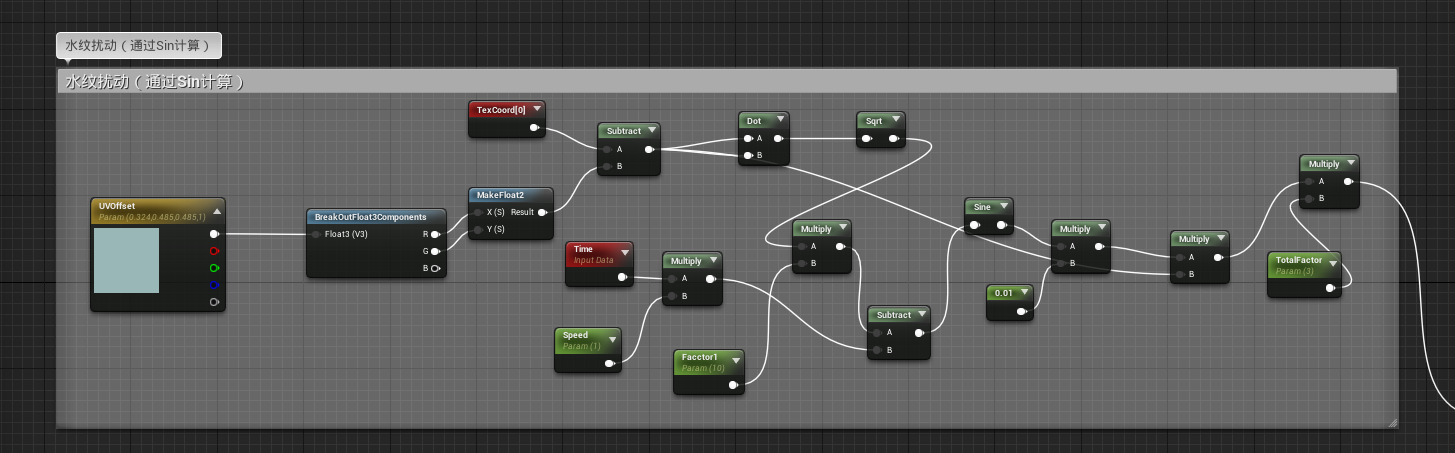This screenshot has height=453, width=1455.
Task: Expand the TotalFactor node arrow
Action: [1333, 263]
